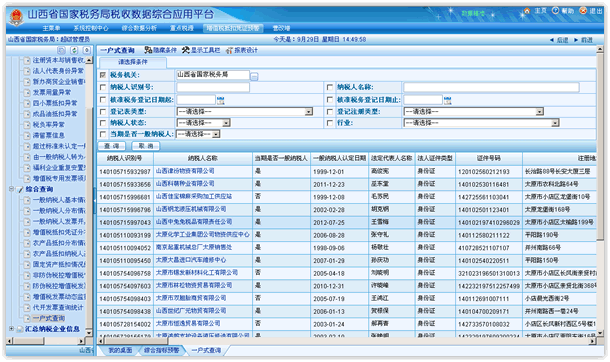This screenshot has width=610, height=362.
Task: Enable the 行业 checkbox
Action: [x=330, y=123]
